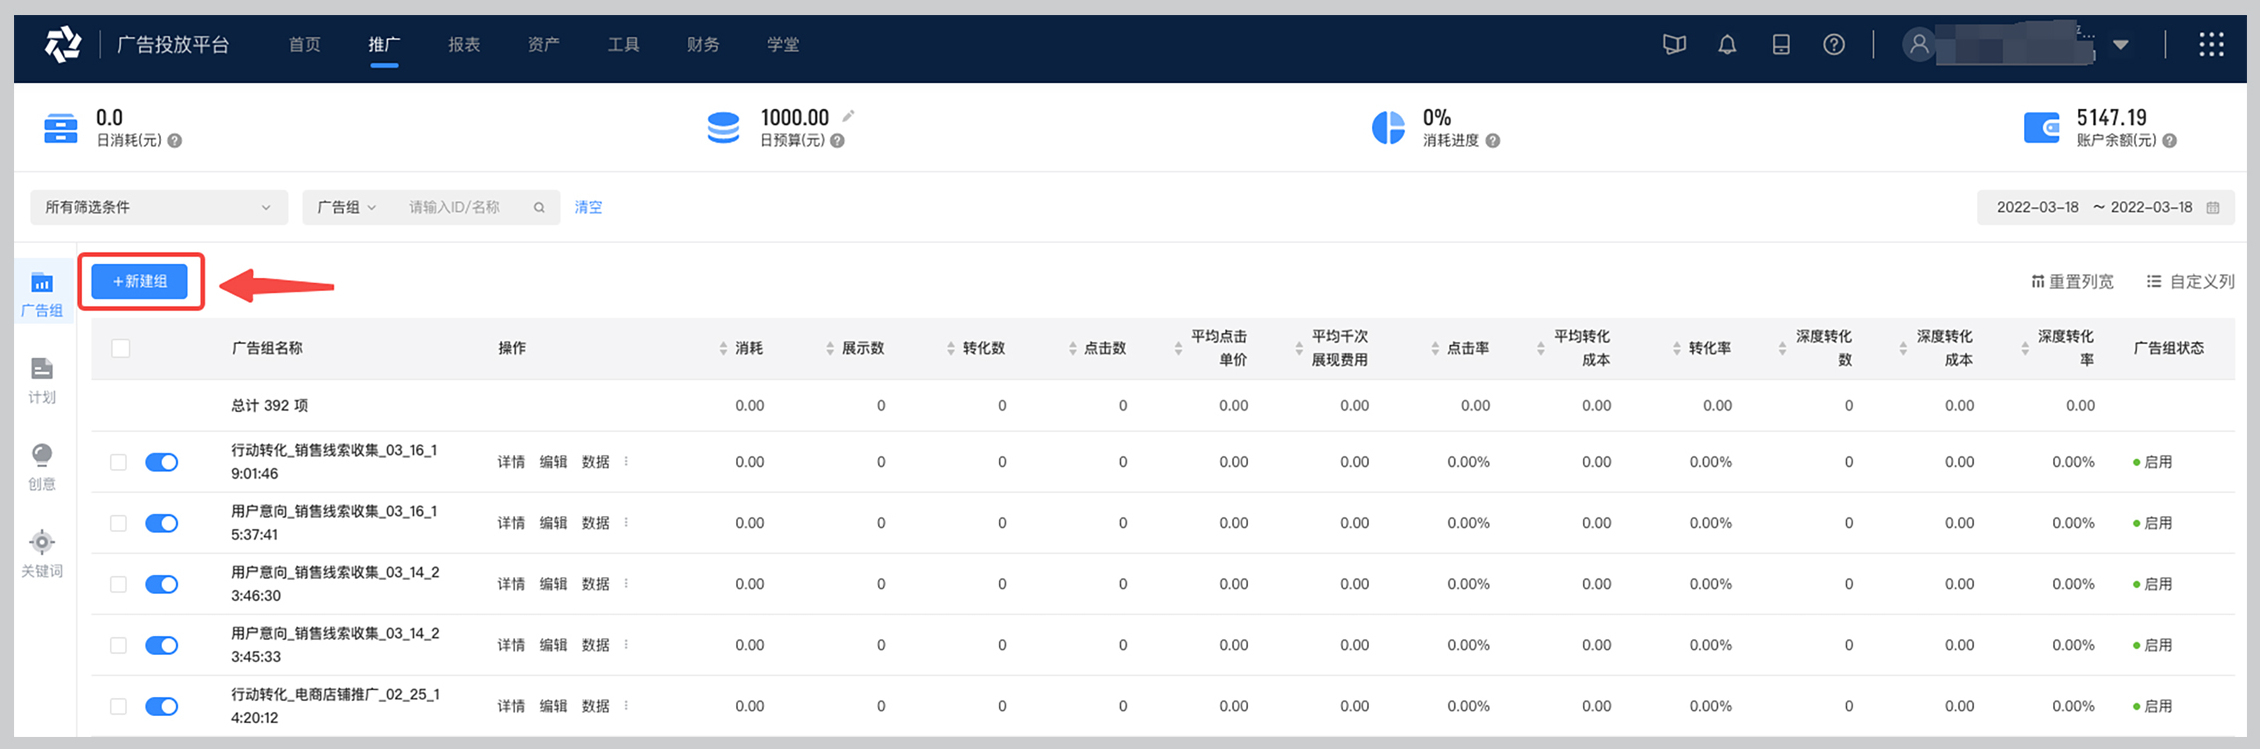The width and height of the screenshot is (2260, 749).
Task: Expand the account dropdown arrow
Action: coord(2120,45)
